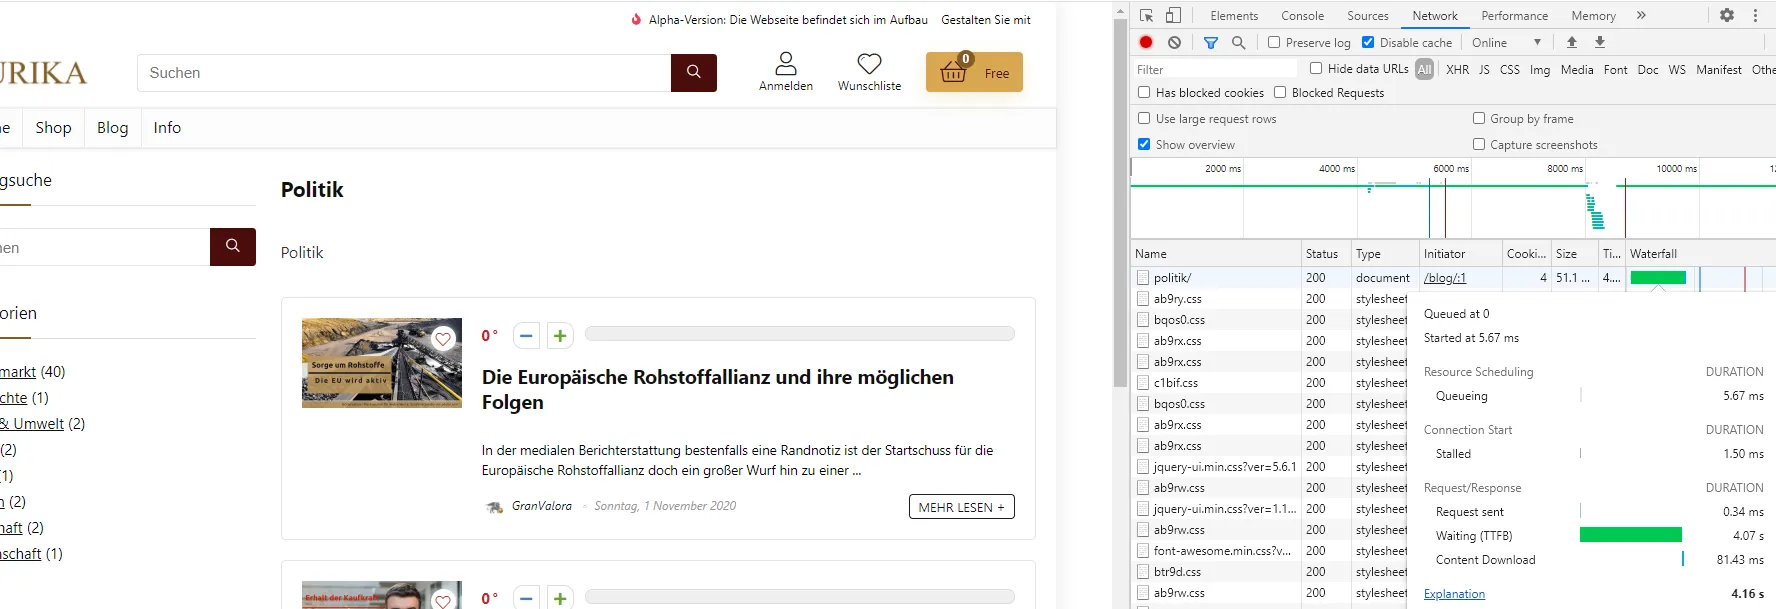Export HAR file download arrow
Viewport: 1776px width, 609px height.
[x=1600, y=42]
